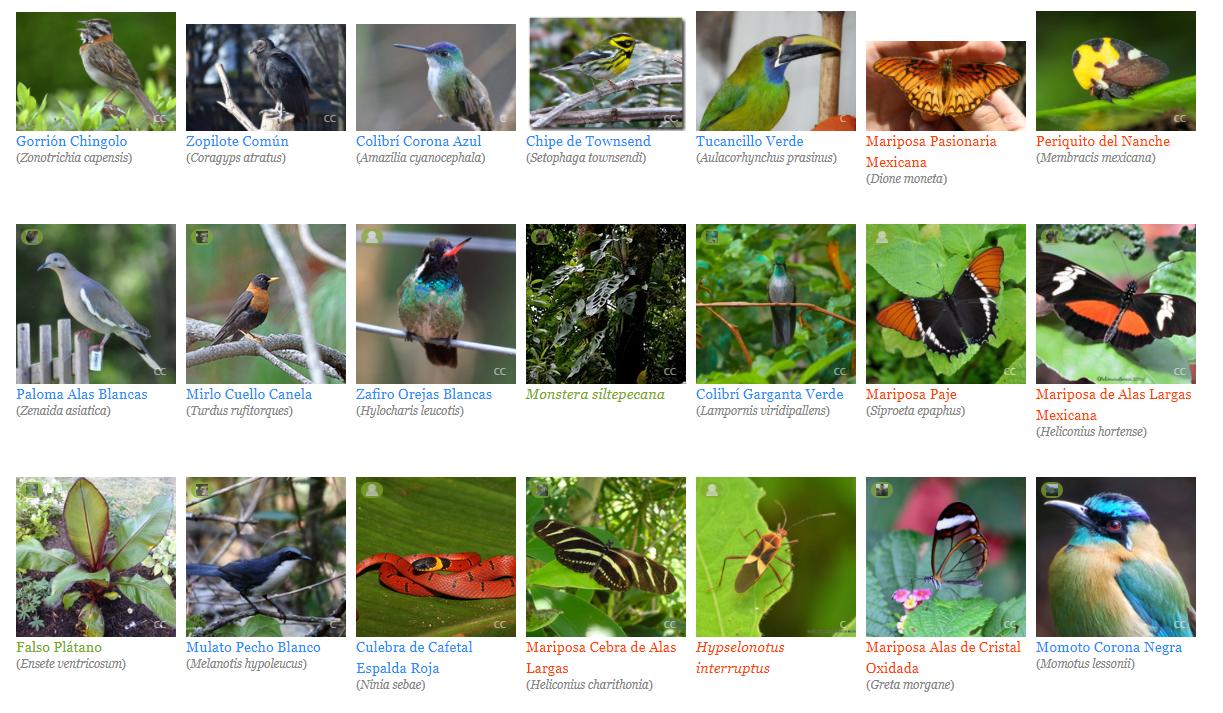Open the Tucancillo Verde species link
1223x713 pixels.
coord(750,141)
